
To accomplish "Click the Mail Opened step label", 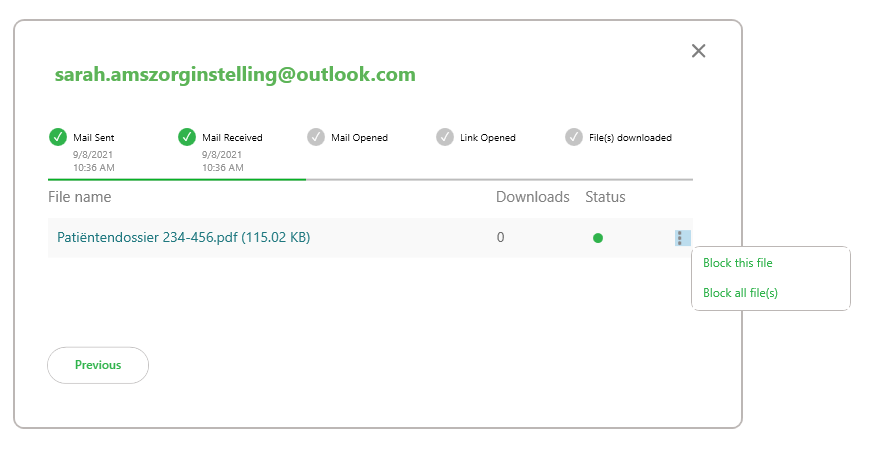I will pos(359,137).
